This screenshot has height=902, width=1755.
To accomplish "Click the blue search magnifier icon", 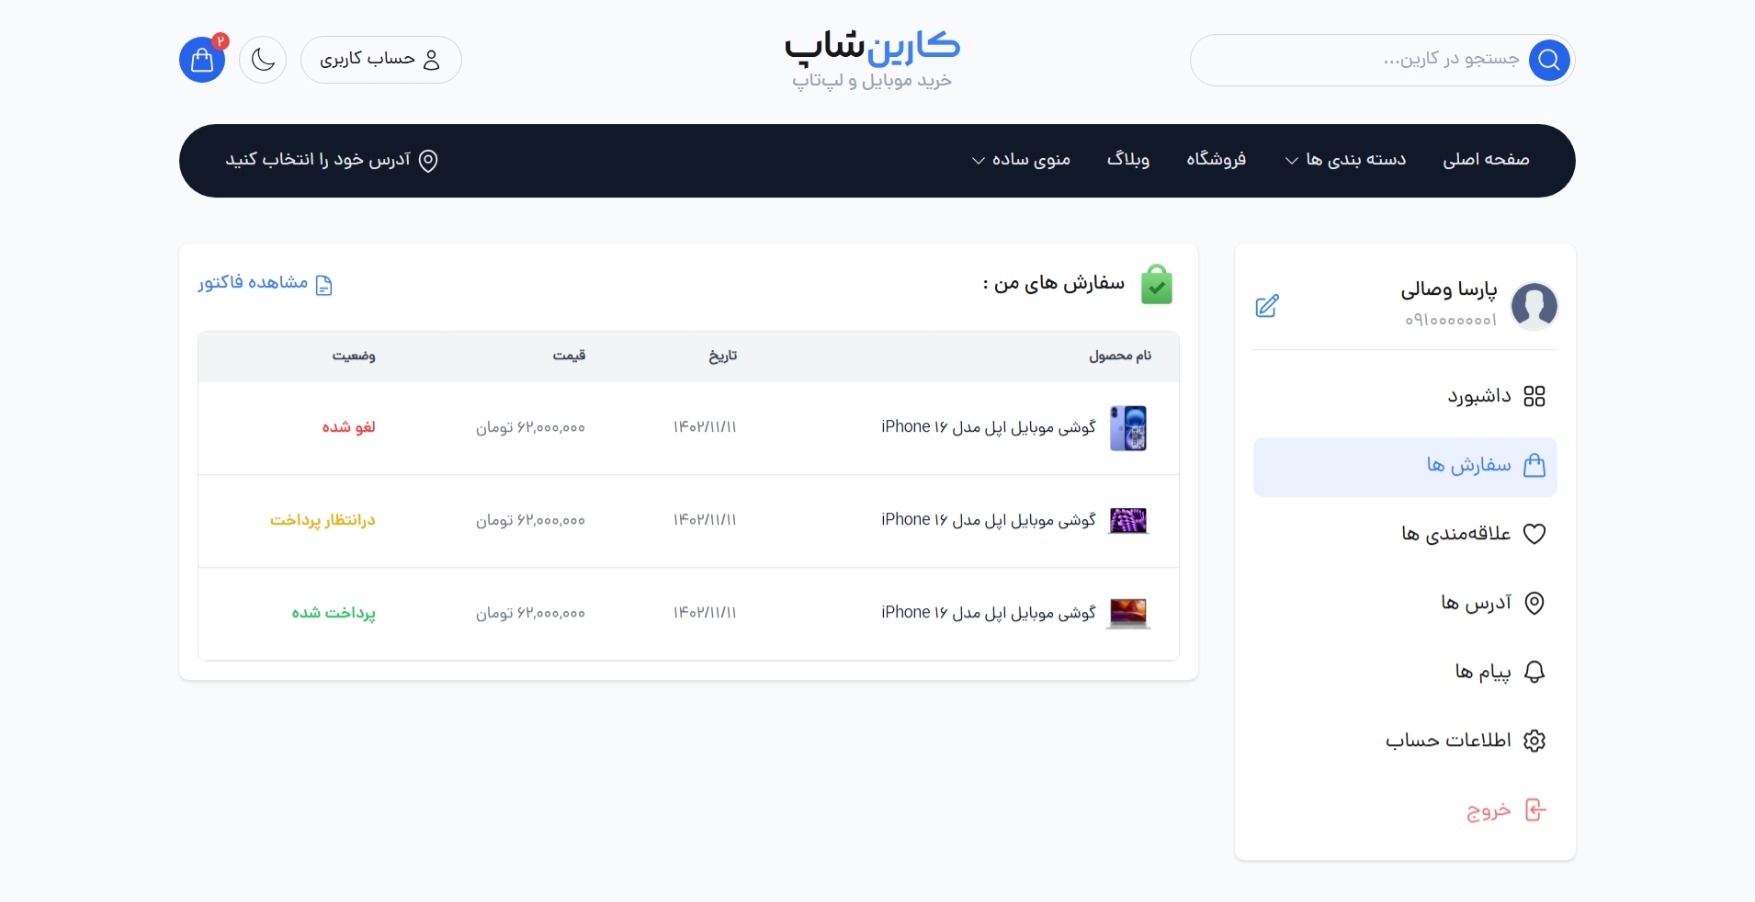I will 1549,60.
